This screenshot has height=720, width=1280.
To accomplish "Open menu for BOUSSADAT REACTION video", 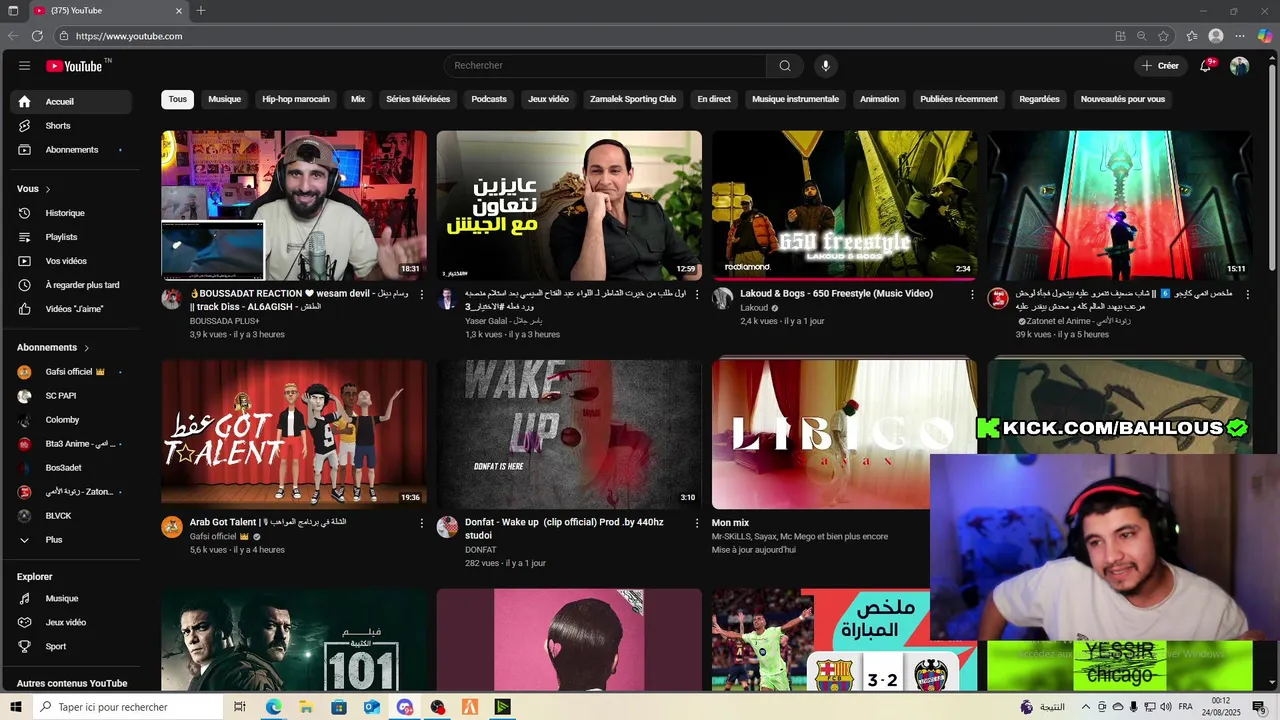I will click(x=421, y=295).
